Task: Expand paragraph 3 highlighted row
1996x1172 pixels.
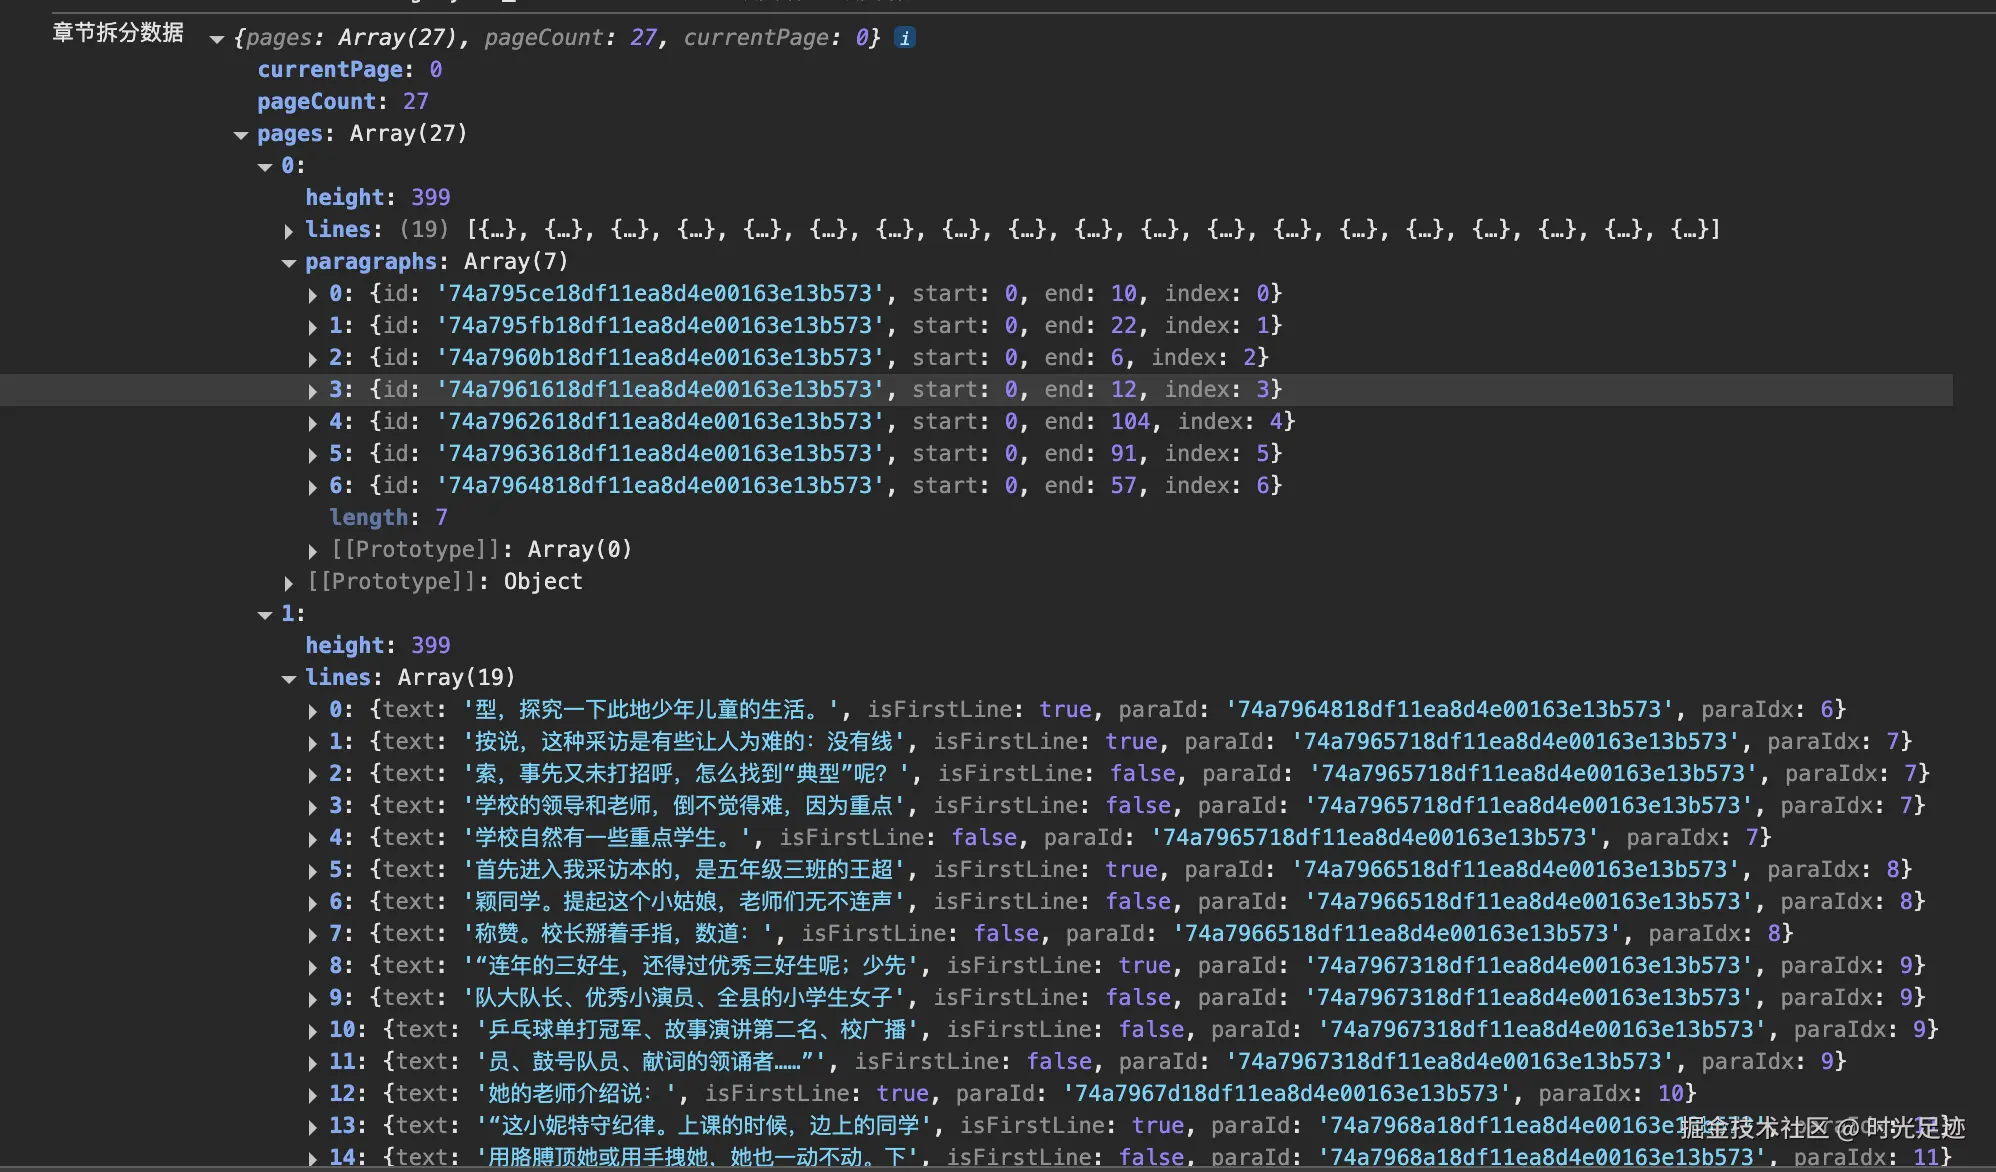Action: (313, 391)
